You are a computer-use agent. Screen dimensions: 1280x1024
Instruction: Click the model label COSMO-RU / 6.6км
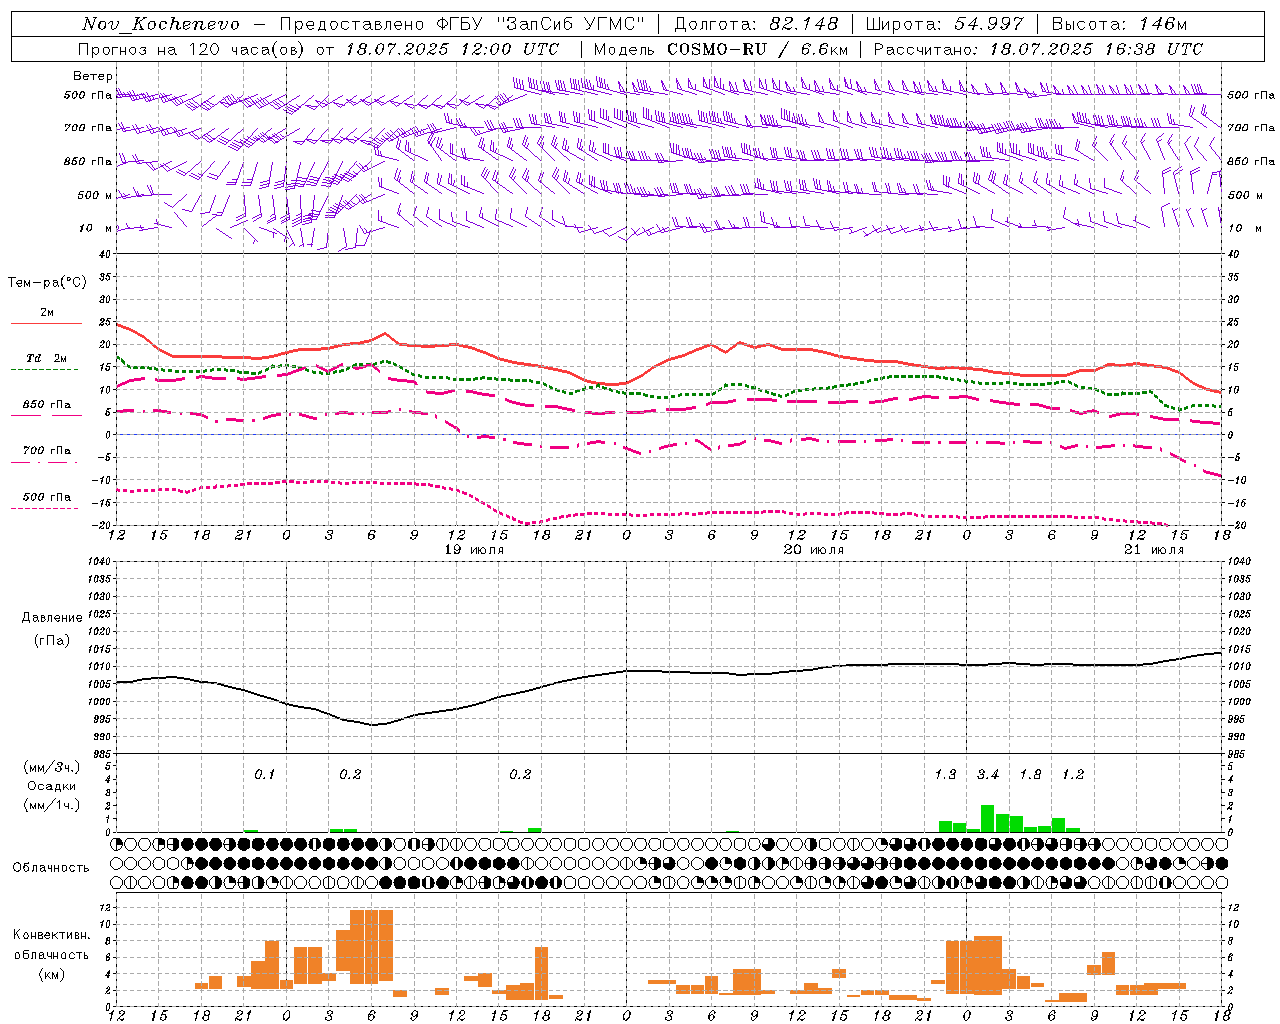coord(757,49)
